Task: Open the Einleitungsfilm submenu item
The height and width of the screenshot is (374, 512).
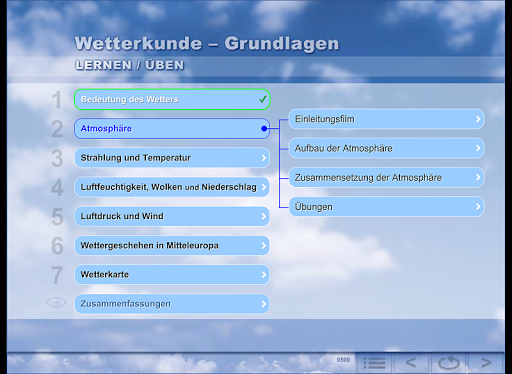Action: [386, 119]
